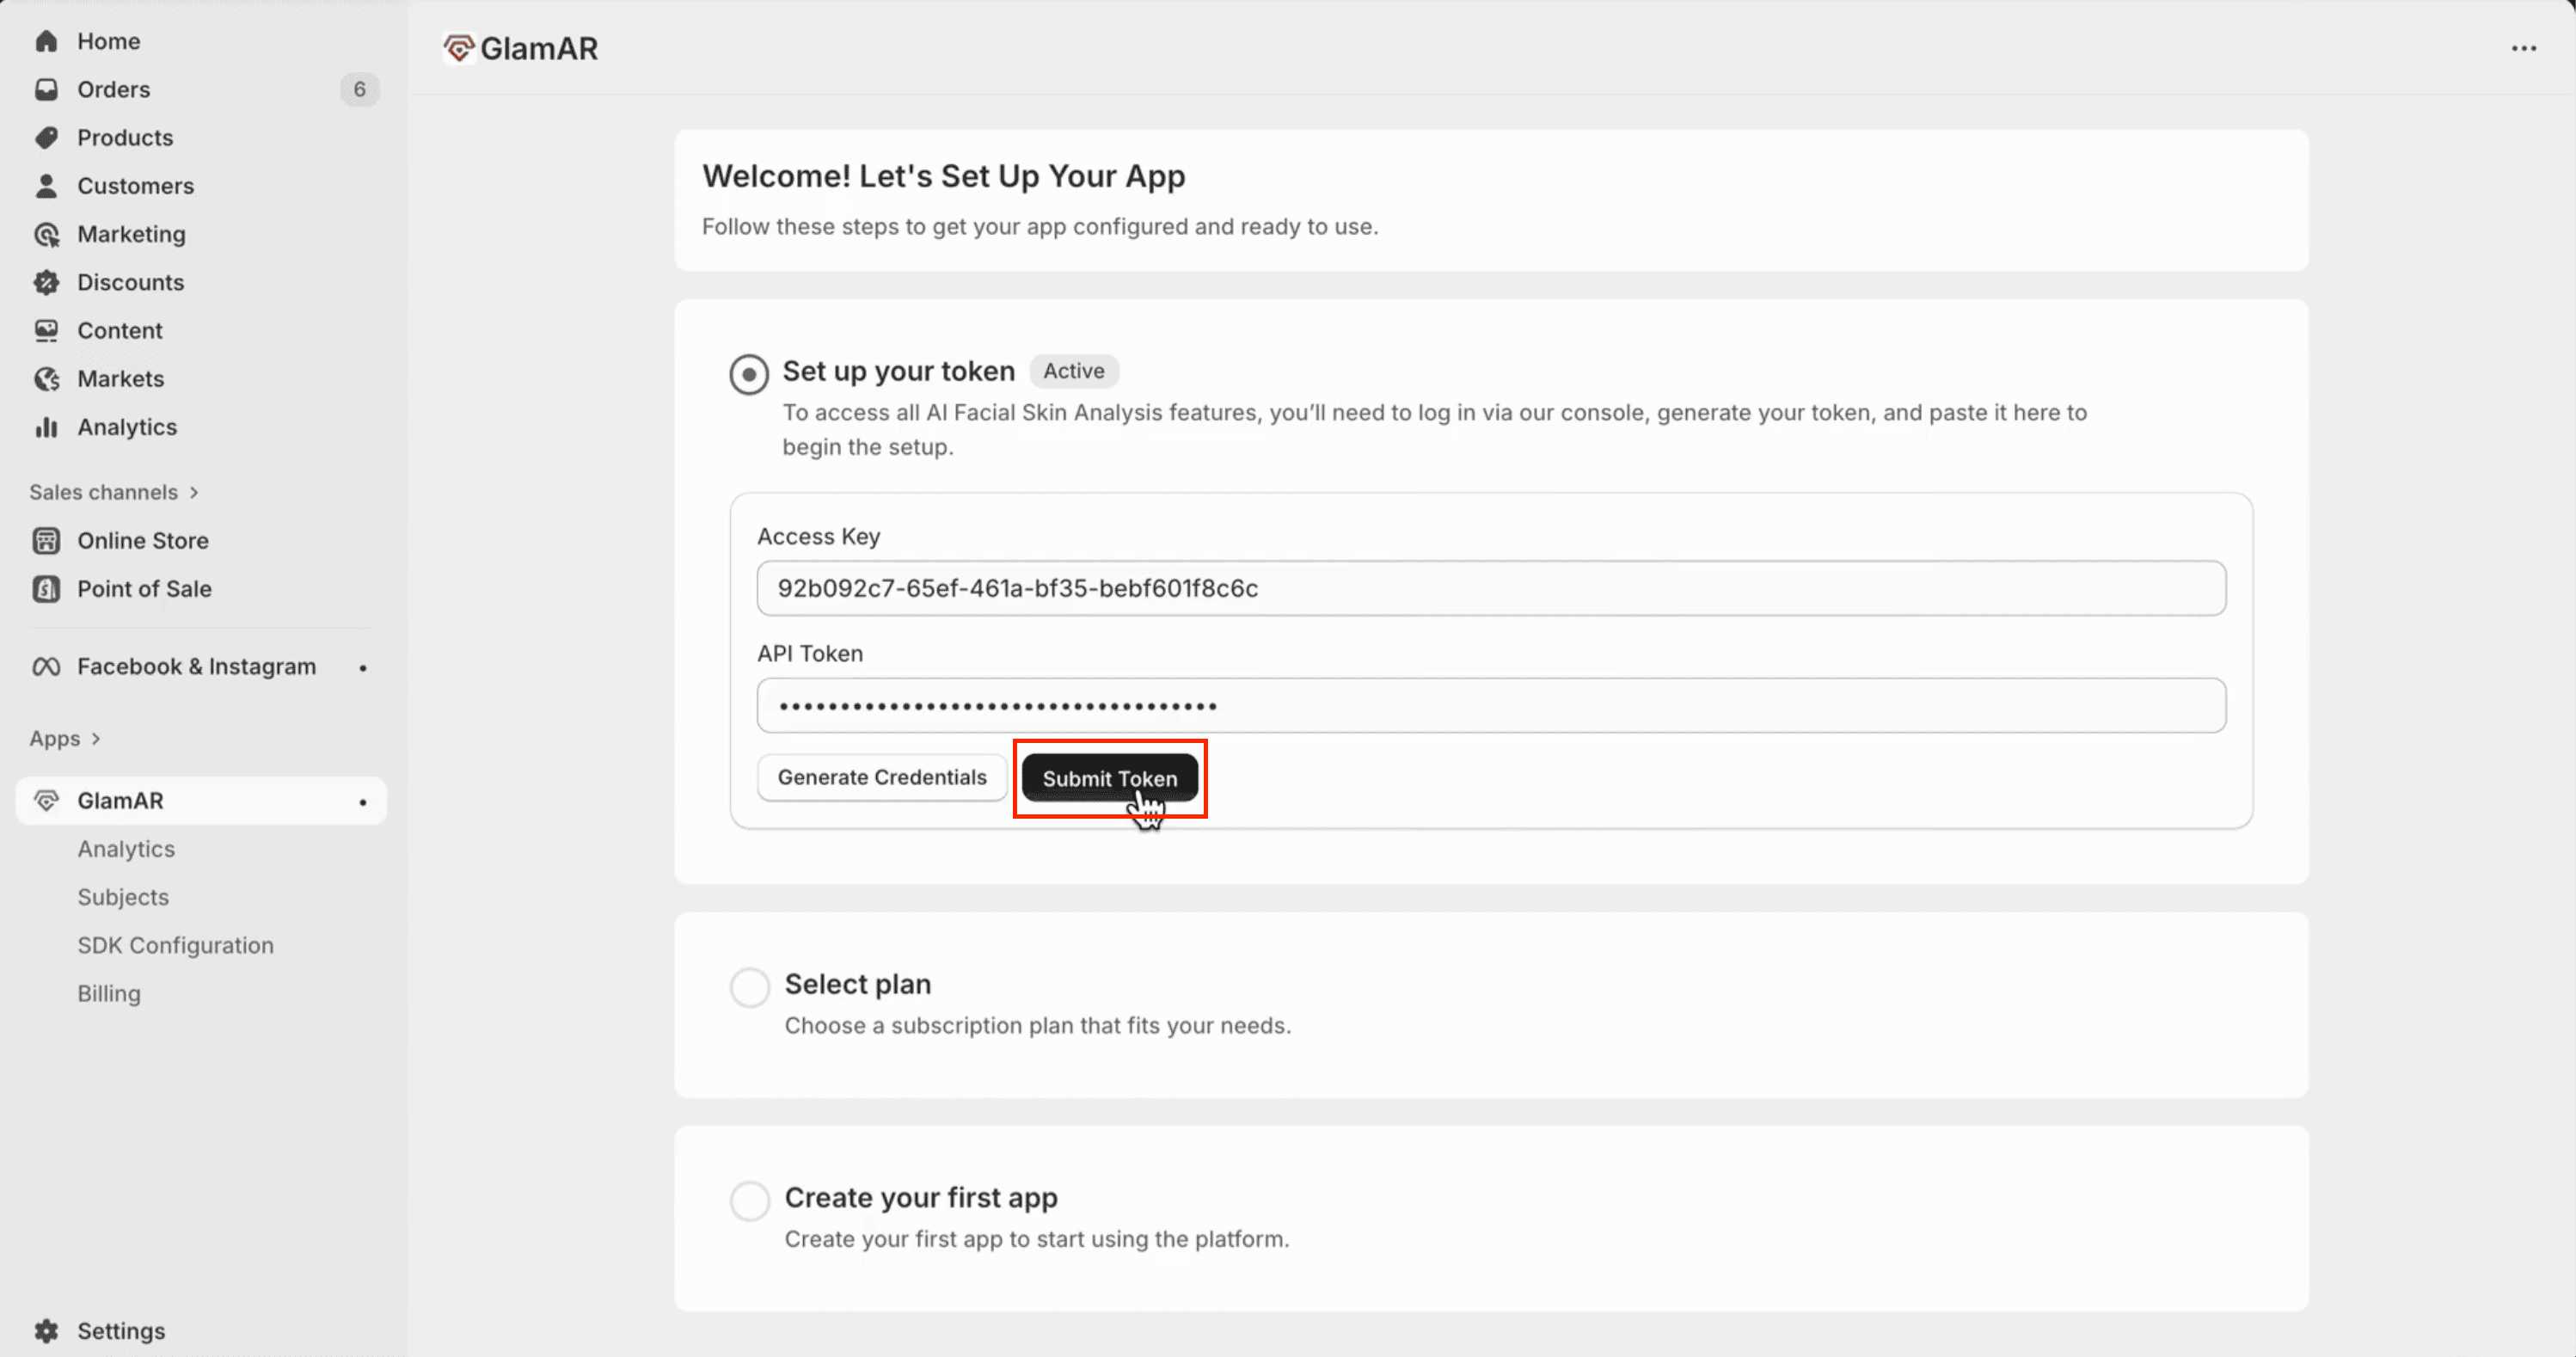Select 'Create your first app' radio
The width and height of the screenshot is (2576, 1357).
749,1200
